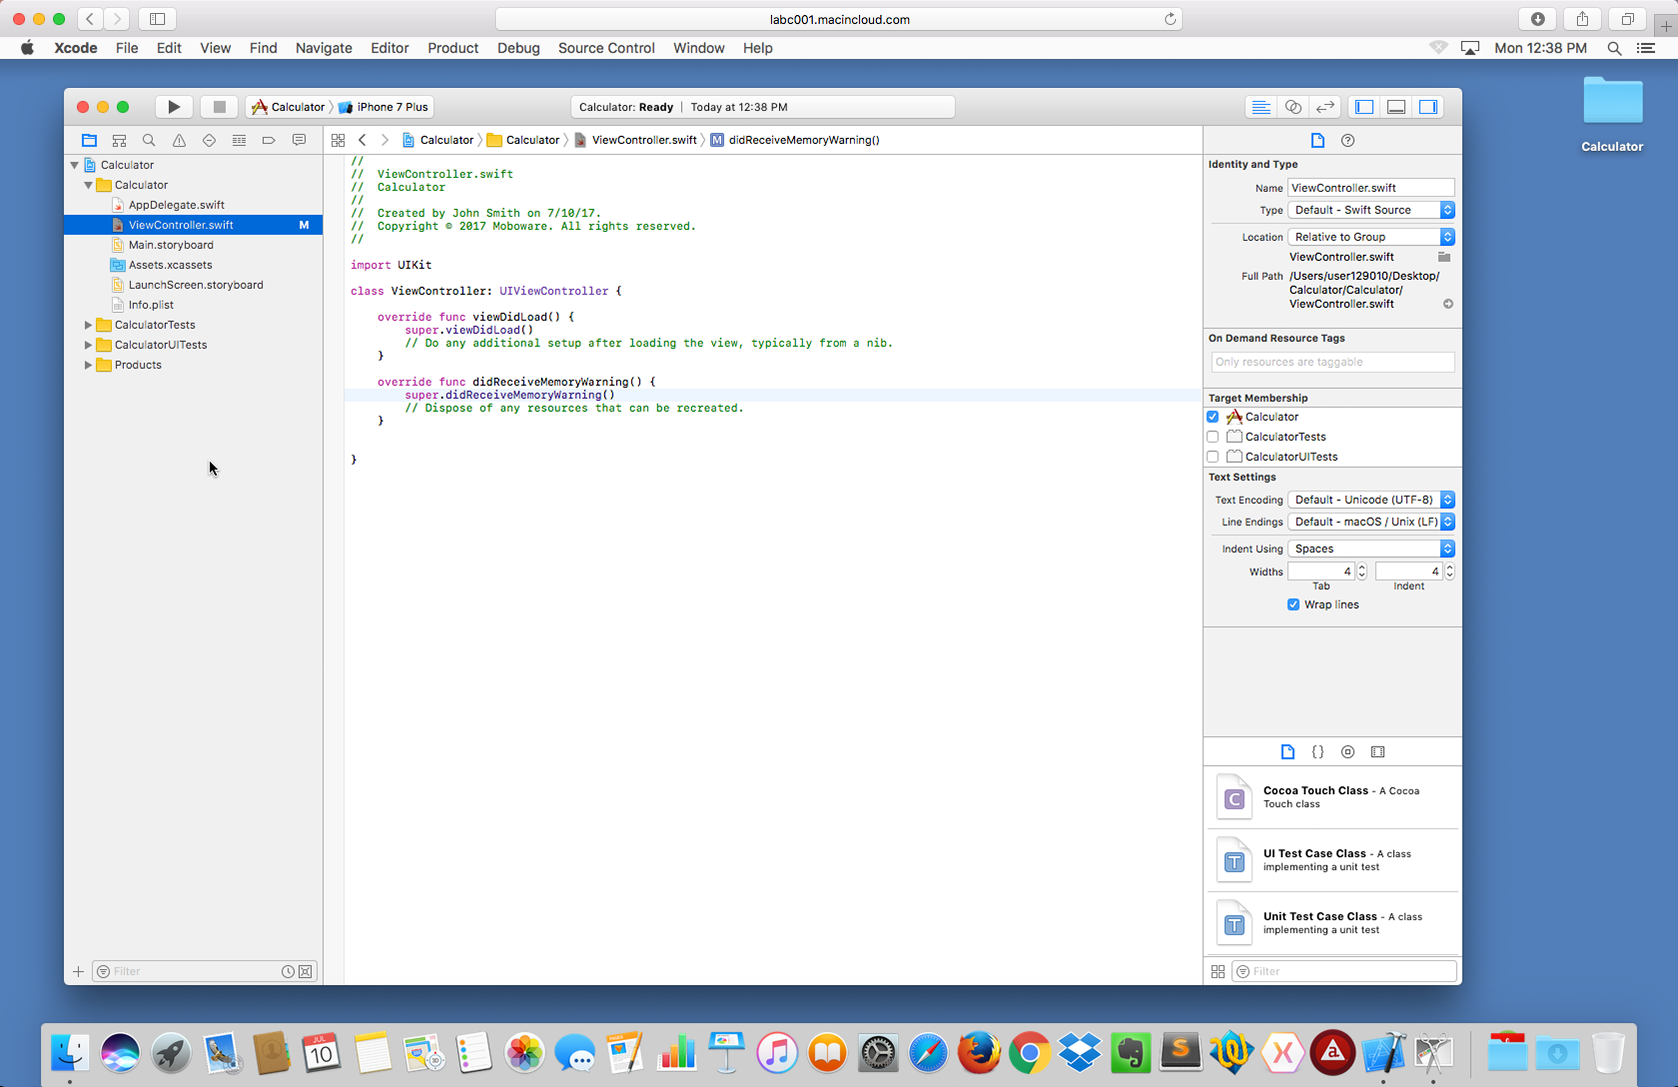
Task: Click Calculator scheme selector
Action: (x=288, y=107)
